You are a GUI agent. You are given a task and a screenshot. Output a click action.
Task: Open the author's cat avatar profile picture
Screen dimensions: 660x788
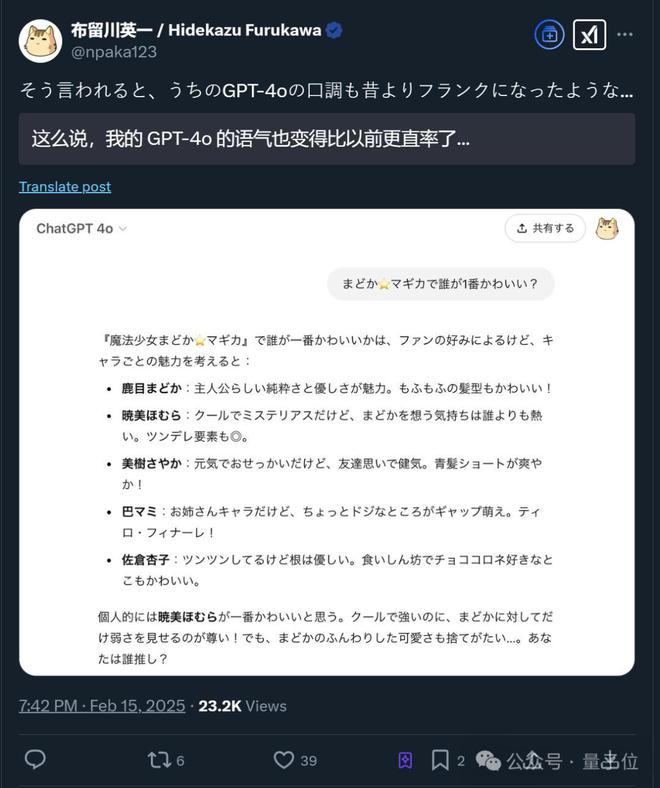tap(40, 41)
